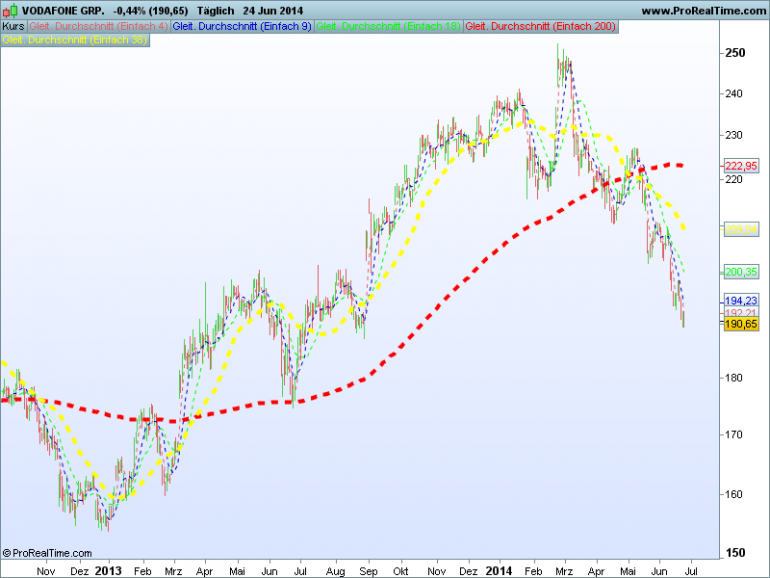The width and height of the screenshot is (770, 578).
Task: Click the 180 price axis value
Action: (x=734, y=378)
